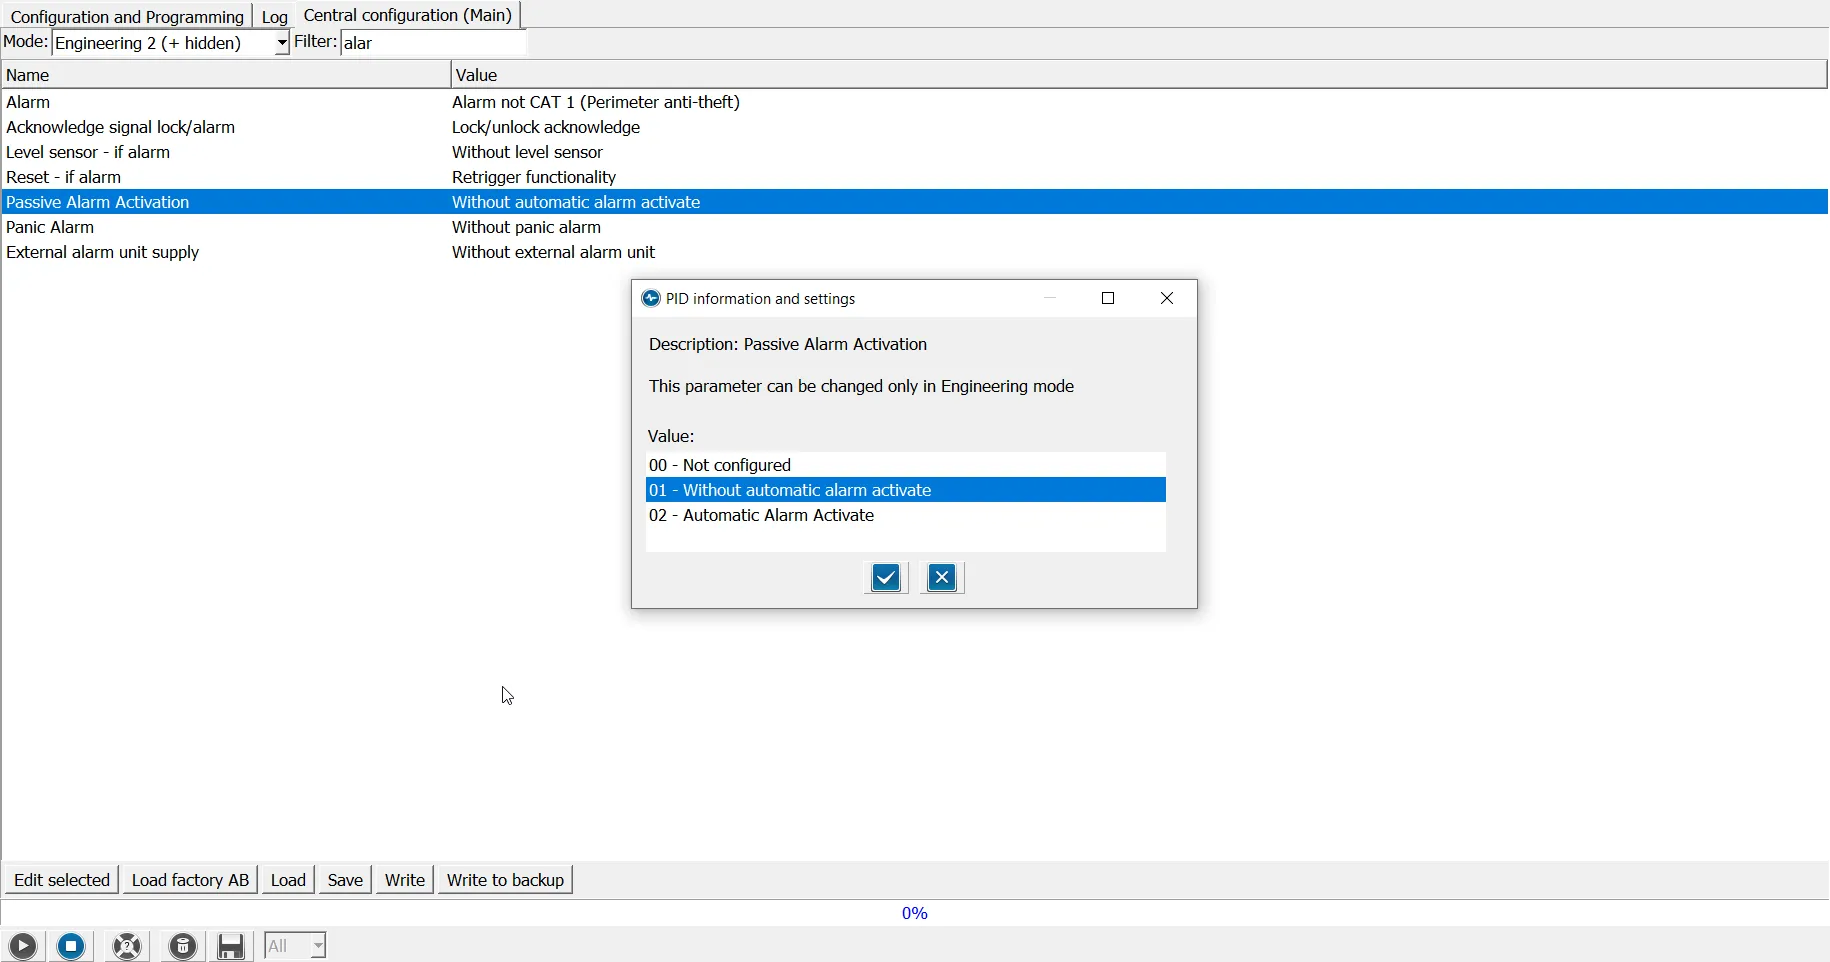Select value 02 - Automatic Alarm Activate
The width and height of the screenshot is (1830, 962).
pos(762,516)
